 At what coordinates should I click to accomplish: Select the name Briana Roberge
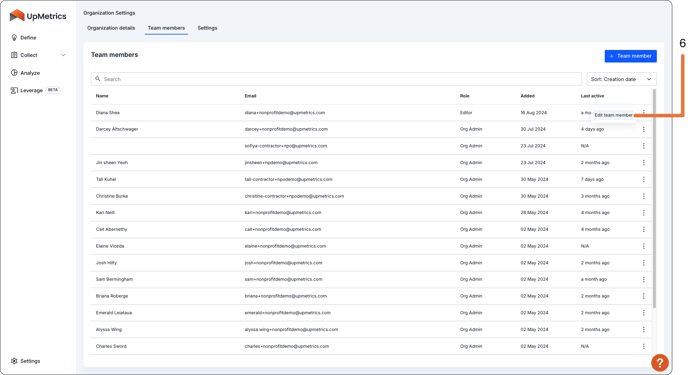pos(112,296)
